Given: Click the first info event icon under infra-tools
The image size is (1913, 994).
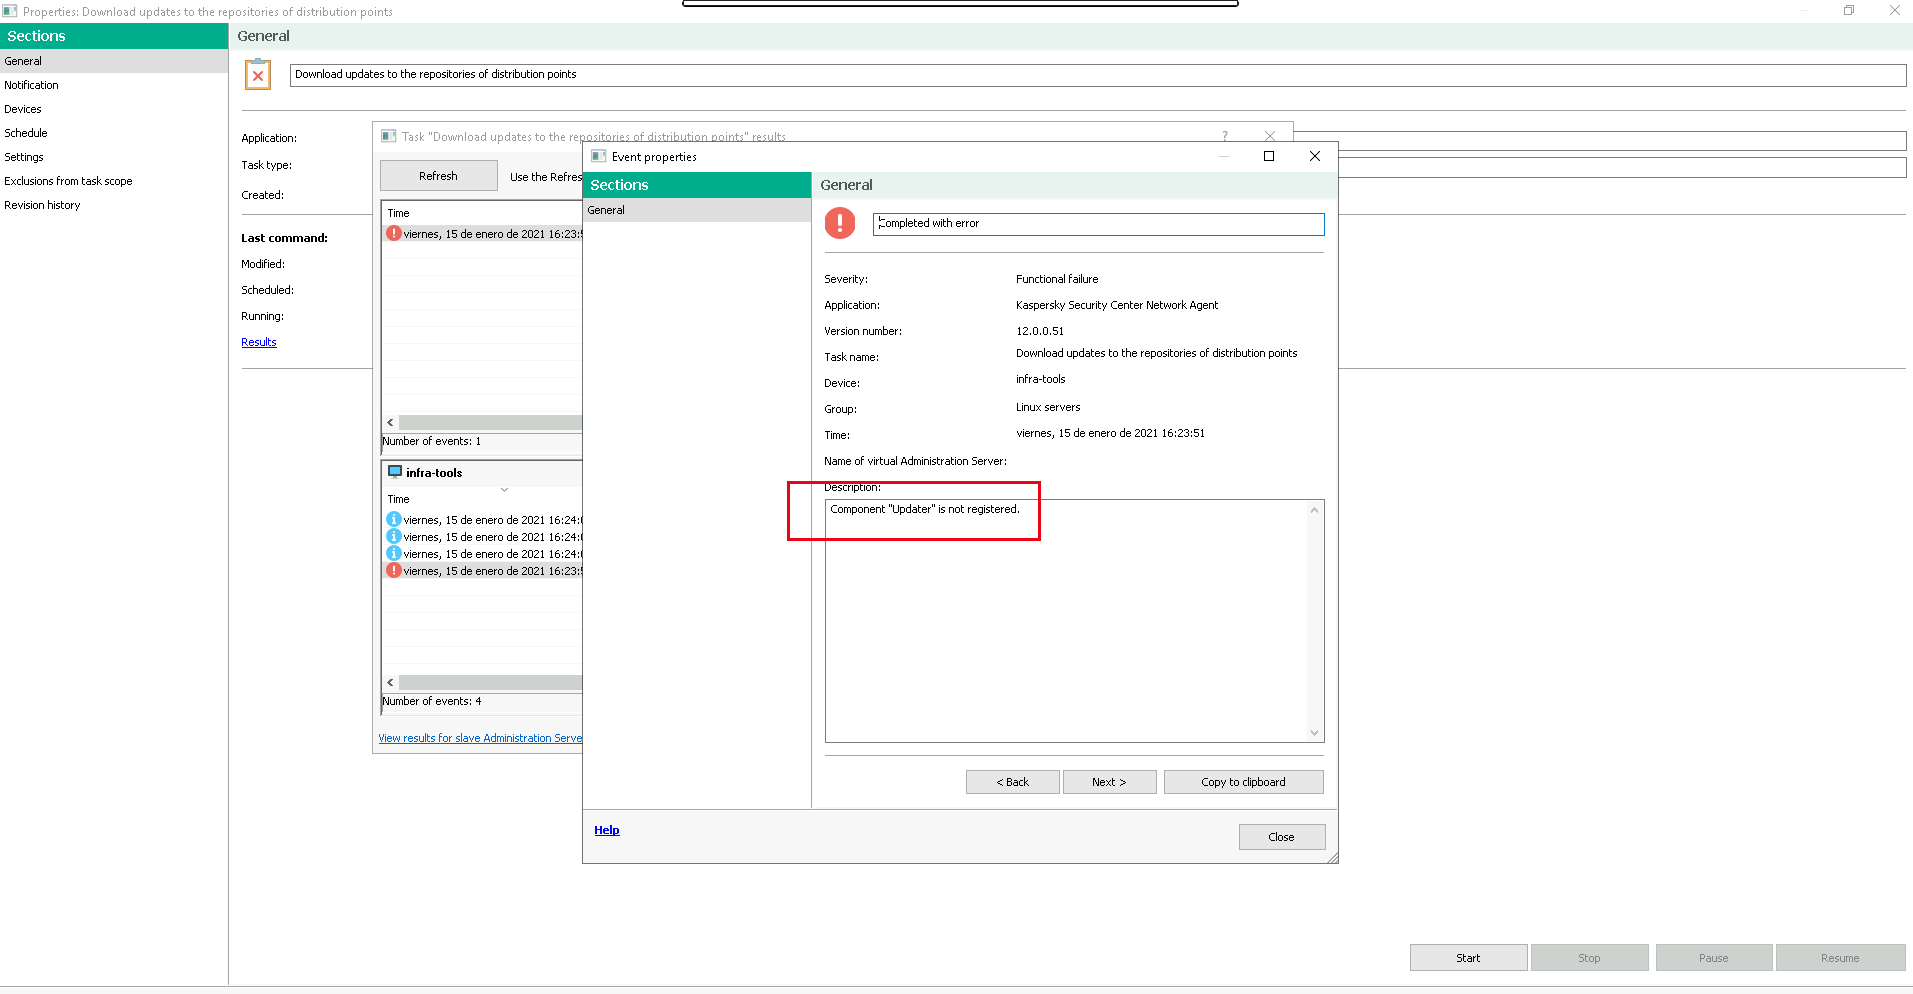Looking at the screenshot, I should (x=394, y=520).
